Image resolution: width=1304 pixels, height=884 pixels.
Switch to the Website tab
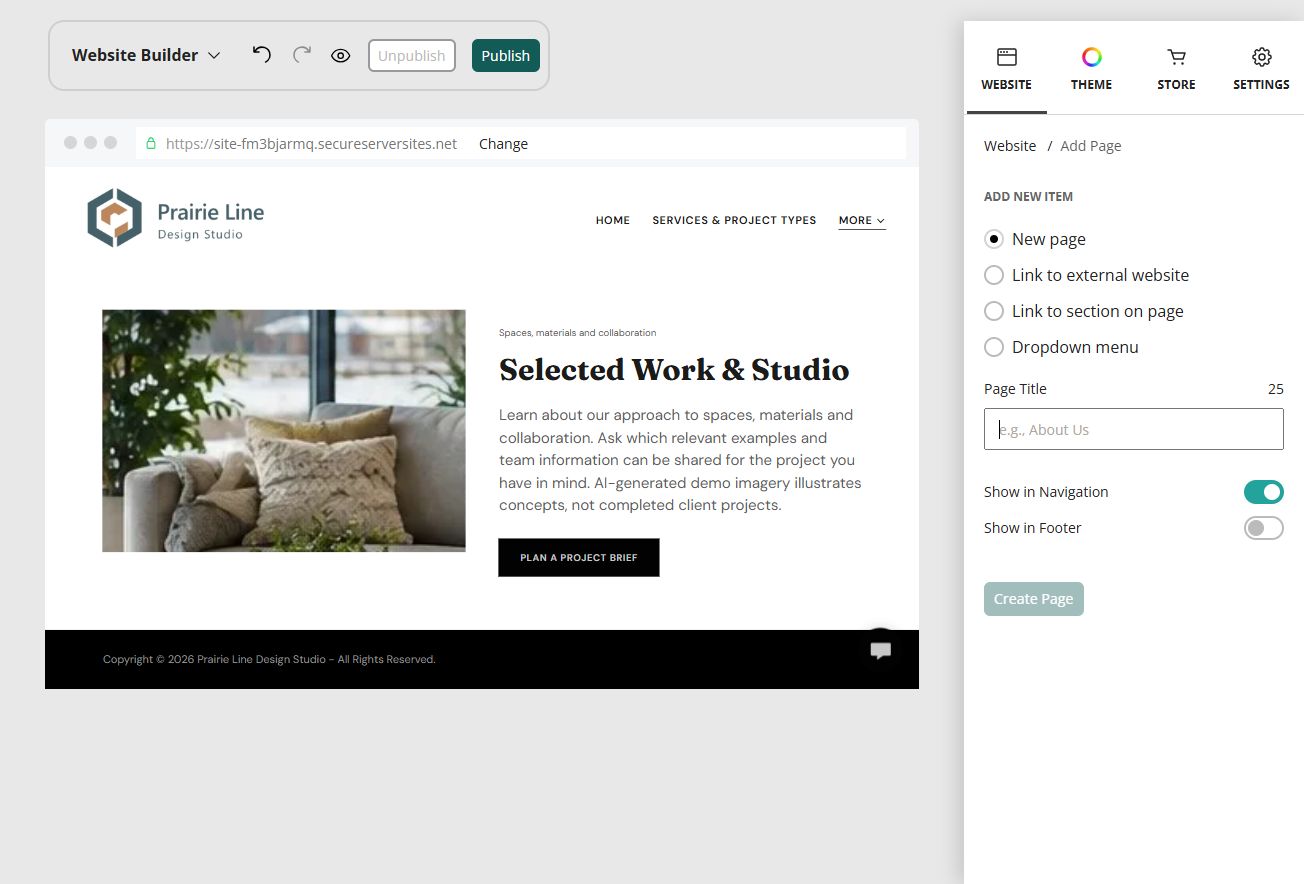[1006, 68]
